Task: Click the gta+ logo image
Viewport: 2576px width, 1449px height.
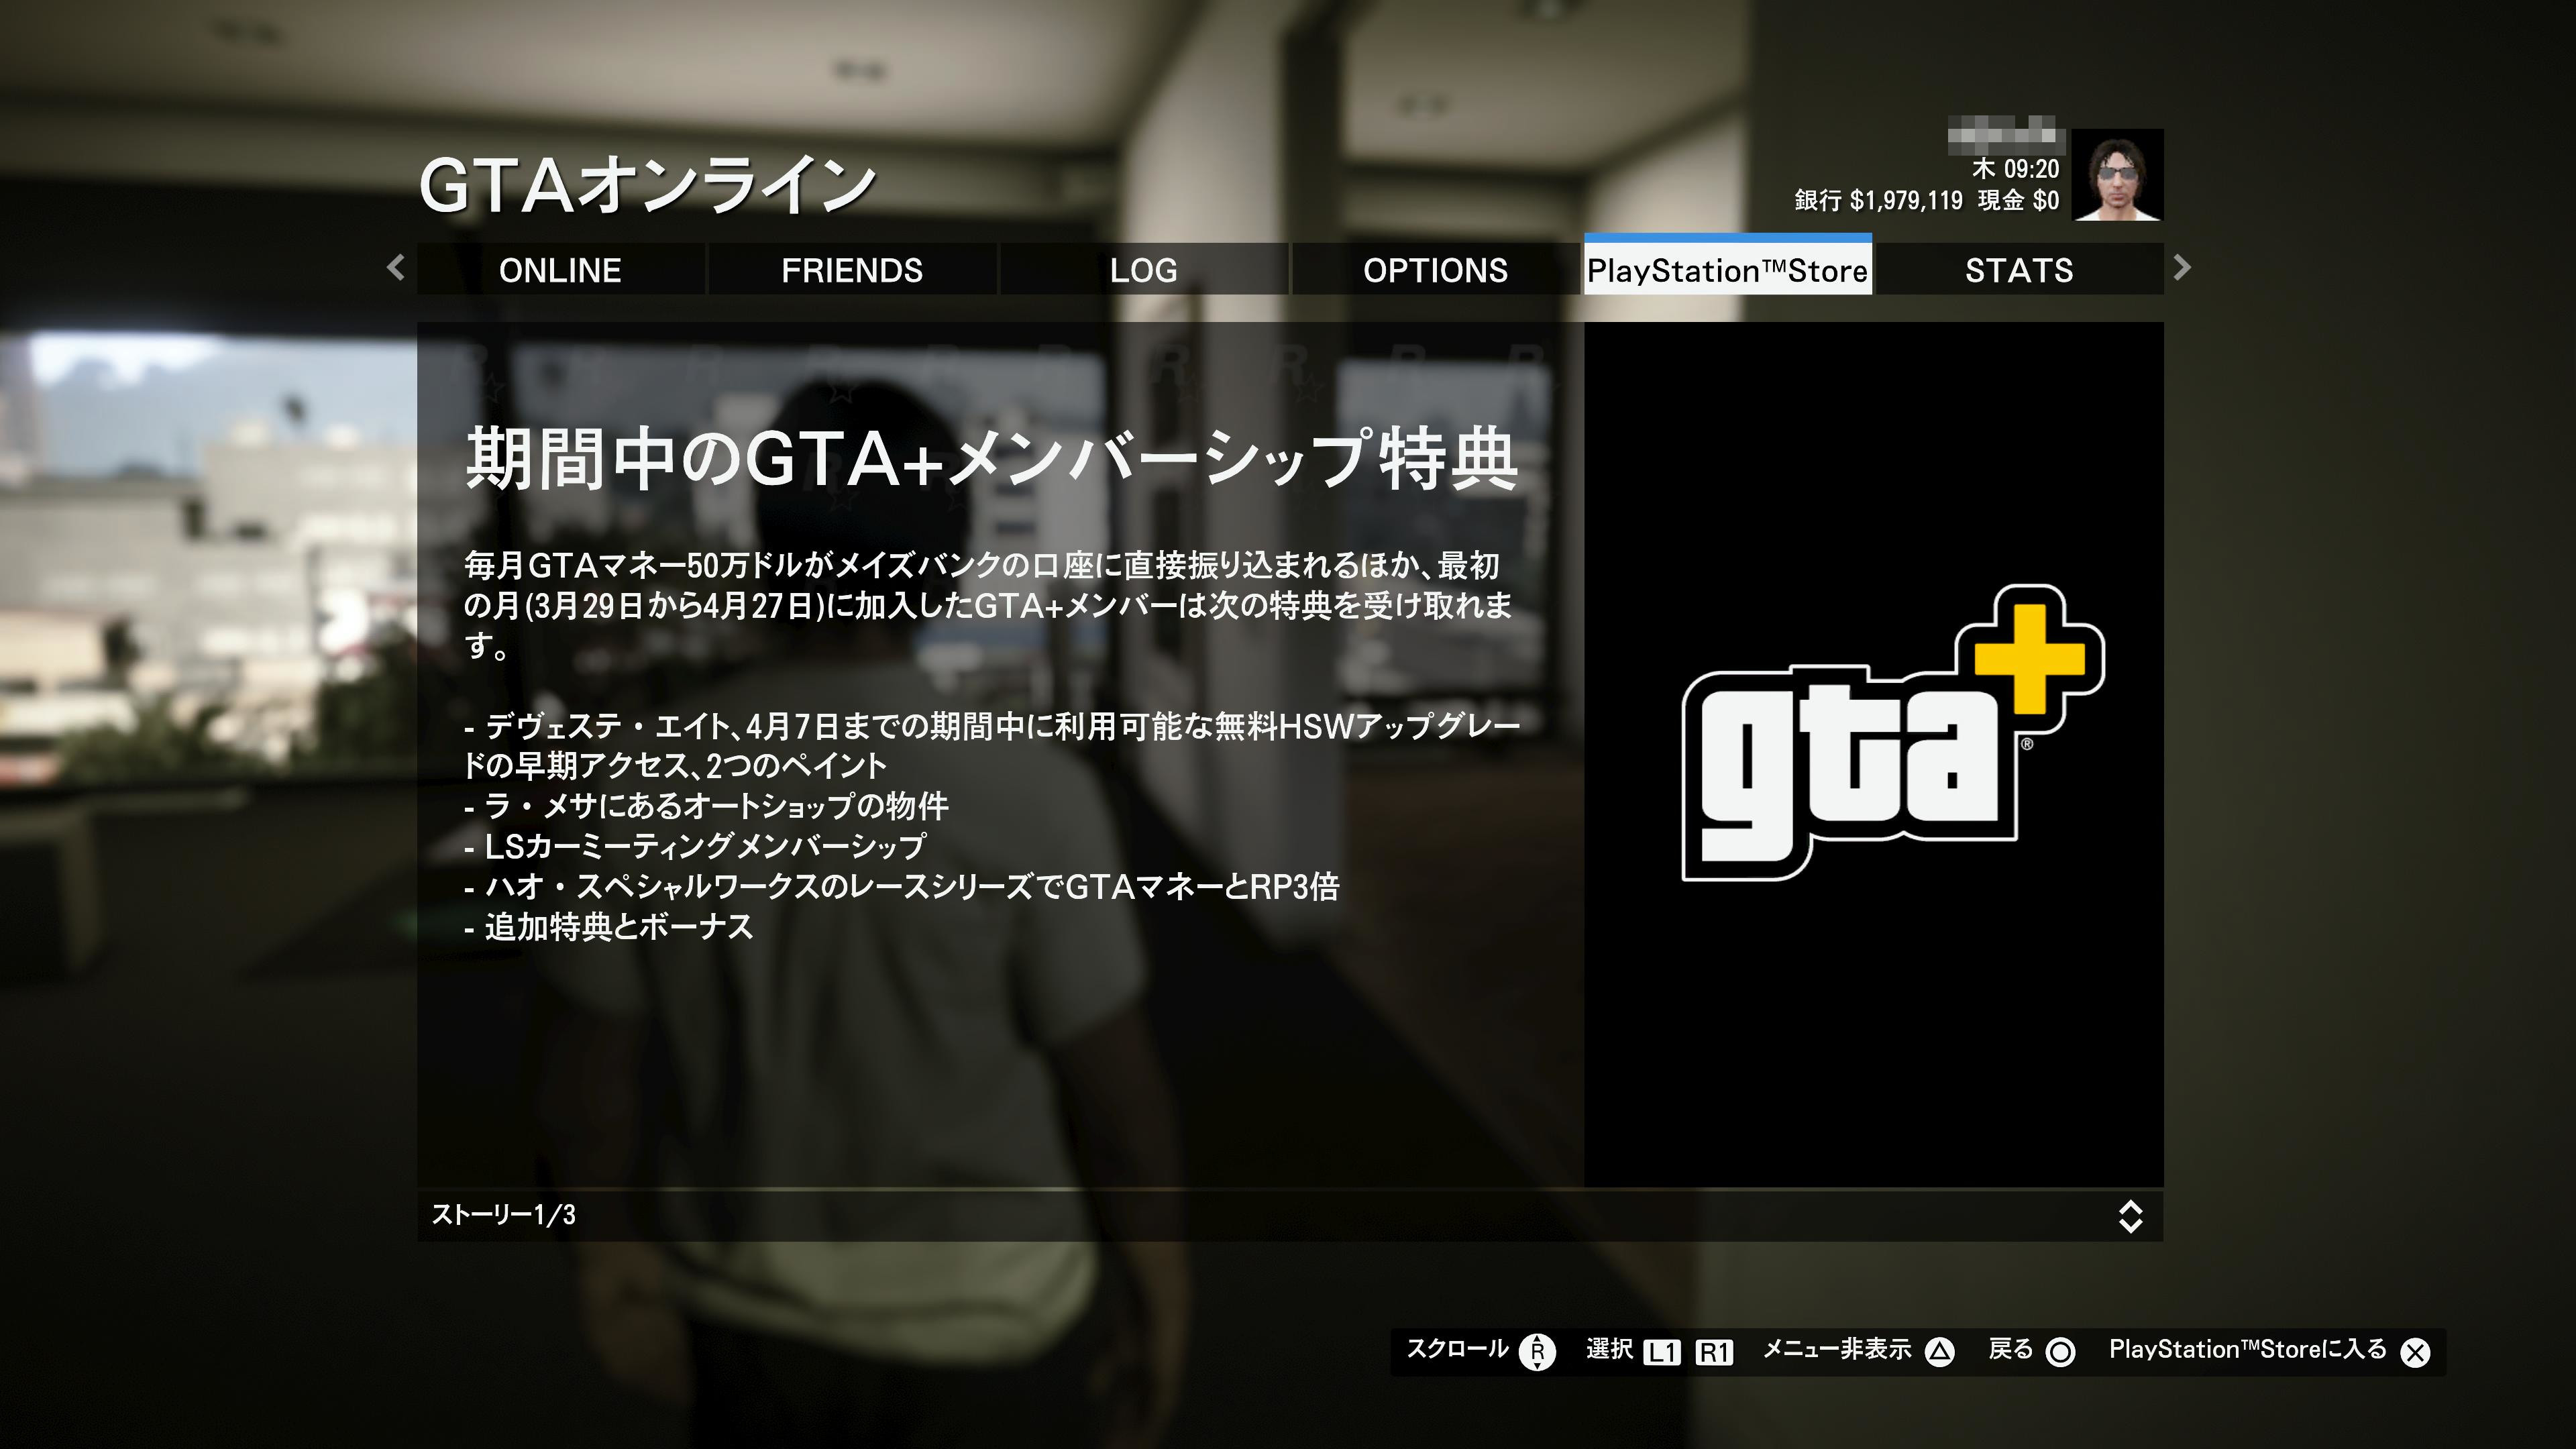Action: pos(1893,732)
